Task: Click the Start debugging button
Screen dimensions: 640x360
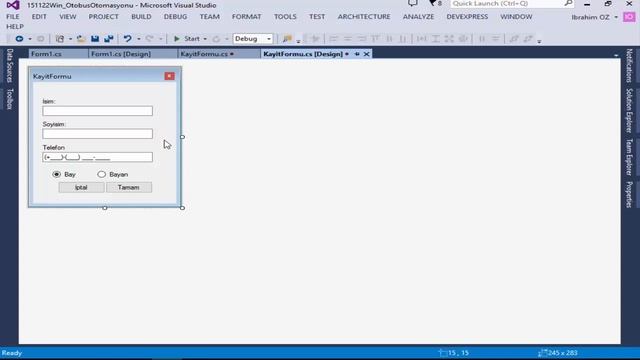Action: 187,39
